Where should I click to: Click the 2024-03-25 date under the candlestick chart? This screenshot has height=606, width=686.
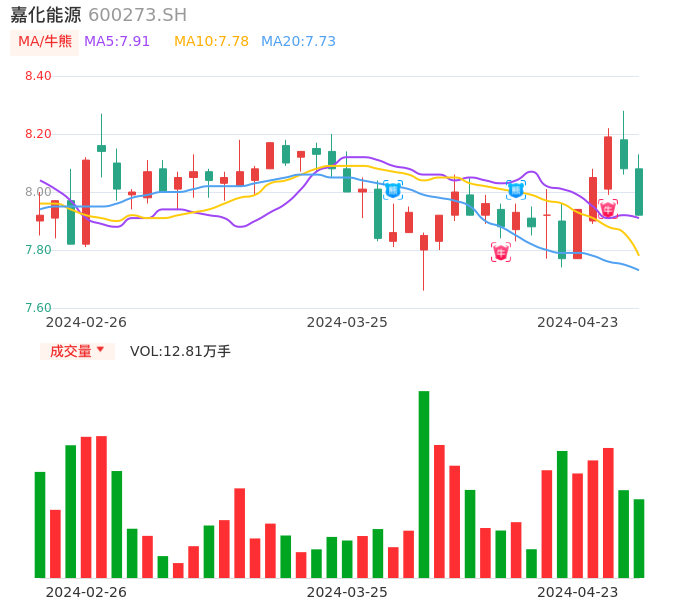point(346,322)
